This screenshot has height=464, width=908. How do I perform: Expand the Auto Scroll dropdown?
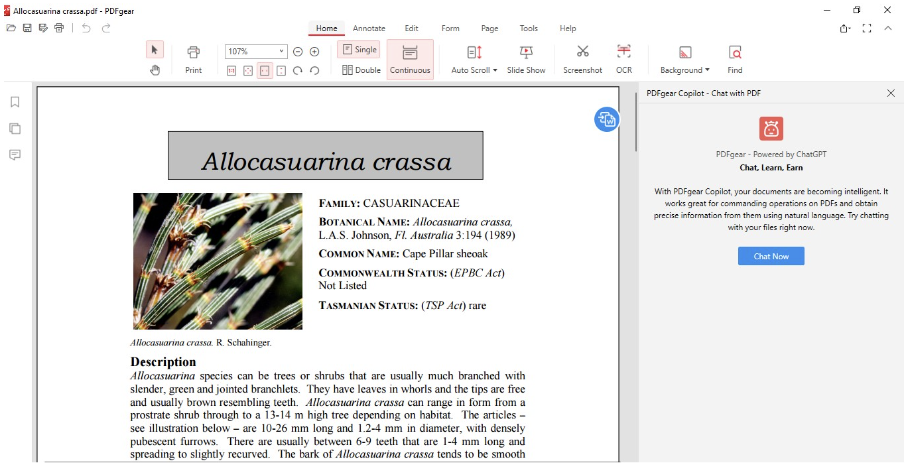[x=474, y=70]
